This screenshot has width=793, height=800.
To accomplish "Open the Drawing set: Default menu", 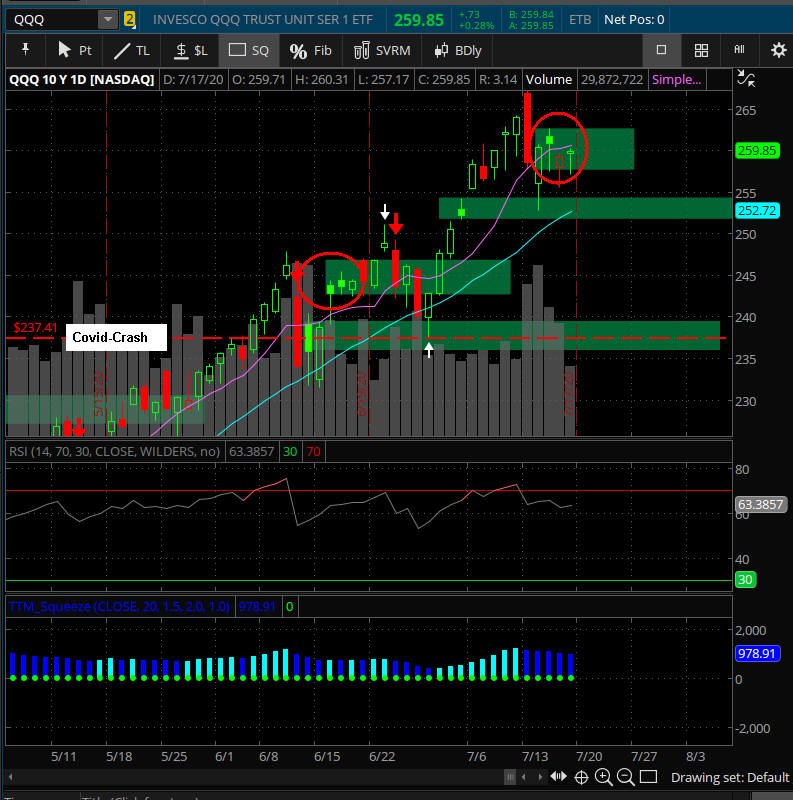I will click(x=729, y=777).
